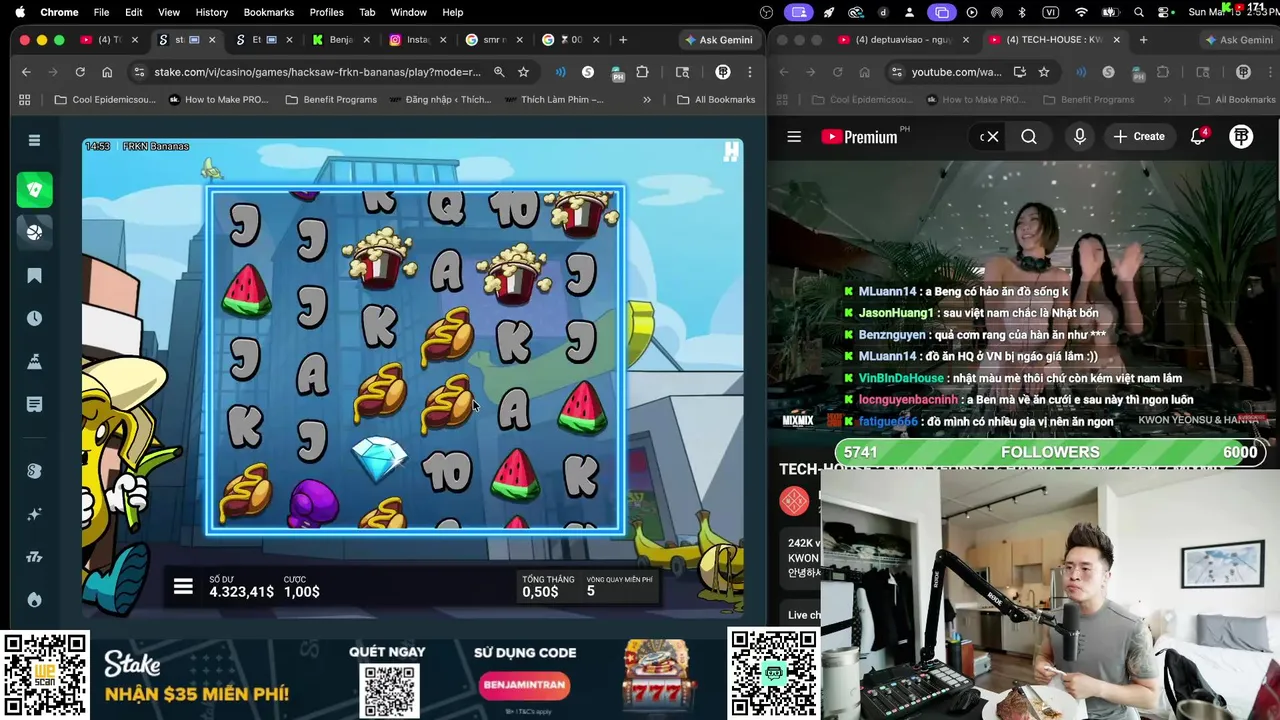Click Create button on YouTube
Screen dimensions: 1280x720
(x=1139, y=137)
